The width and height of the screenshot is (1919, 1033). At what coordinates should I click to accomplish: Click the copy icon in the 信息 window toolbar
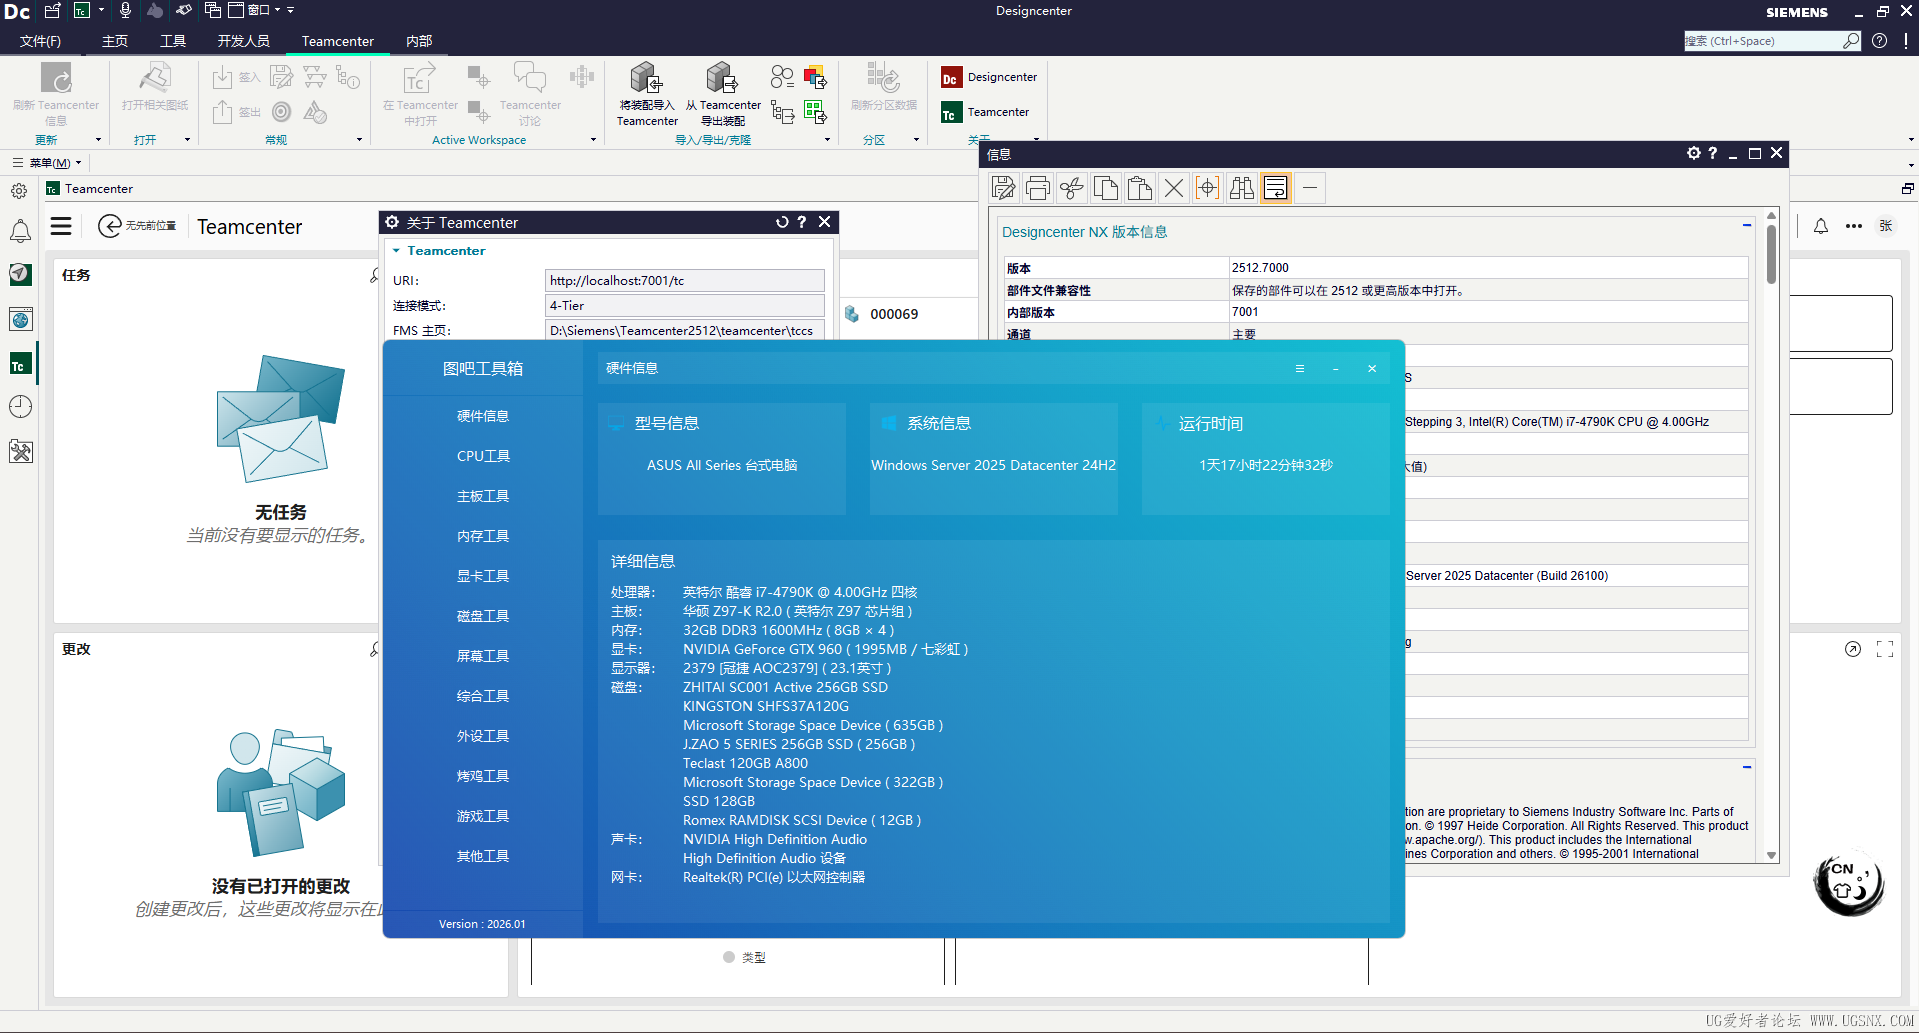(x=1106, y=188)
